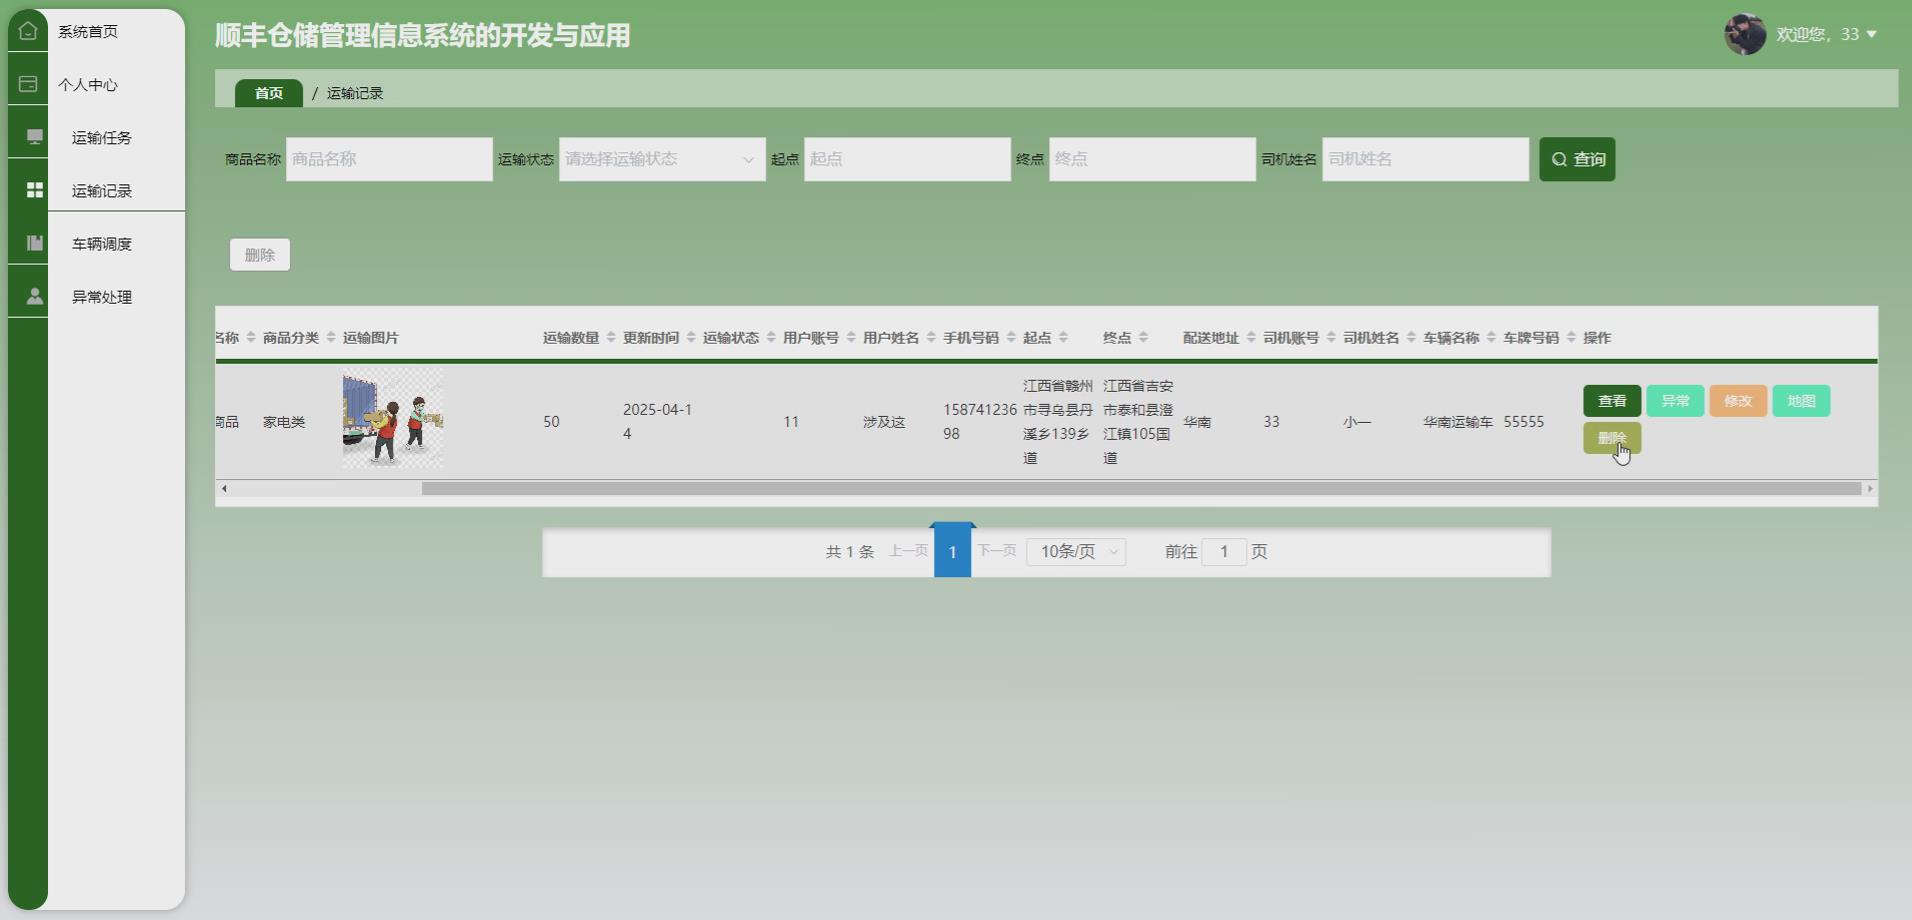Expand the user menu beside 欢迎您
1912x920 pixels.
coord(1873,34)
